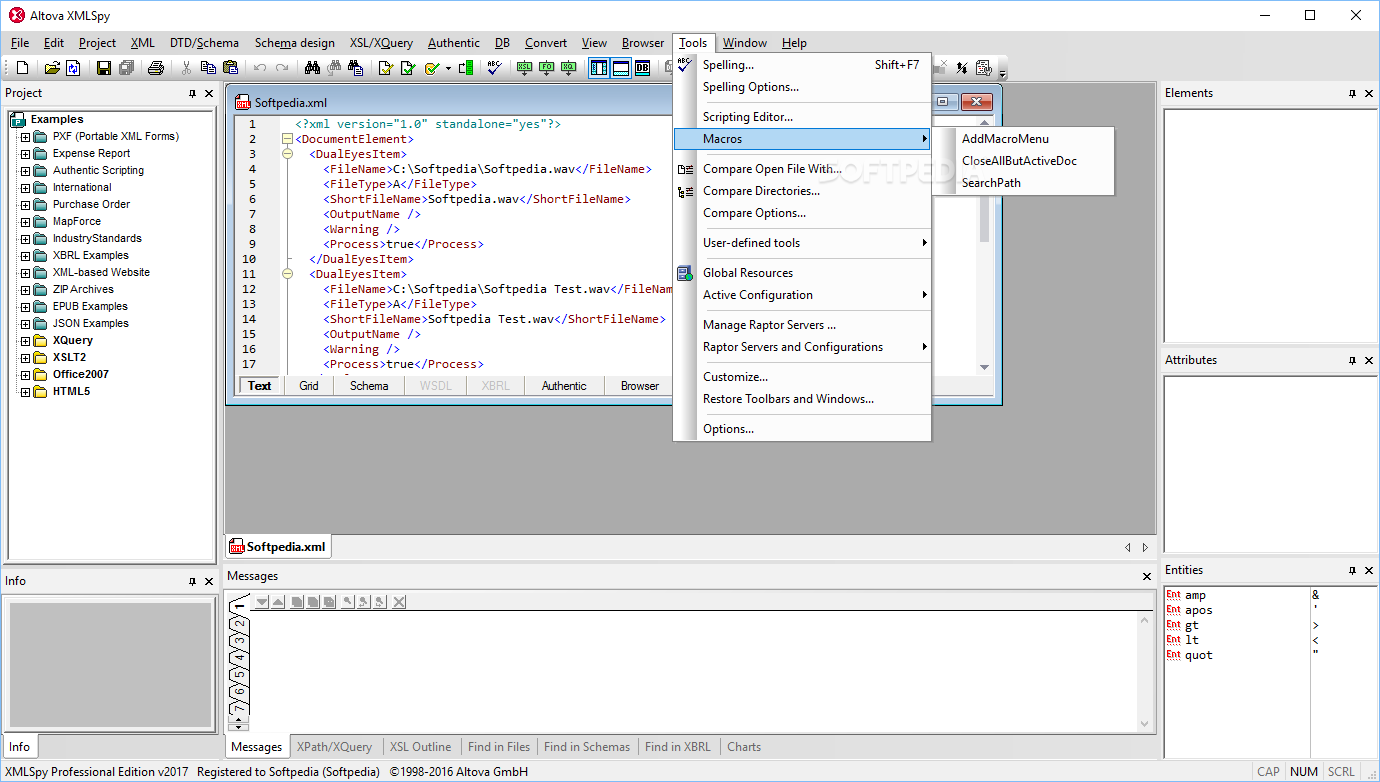Click the New document toolbar icon
The width and height of the screenshot is (1380, 782).
(22, 68)
